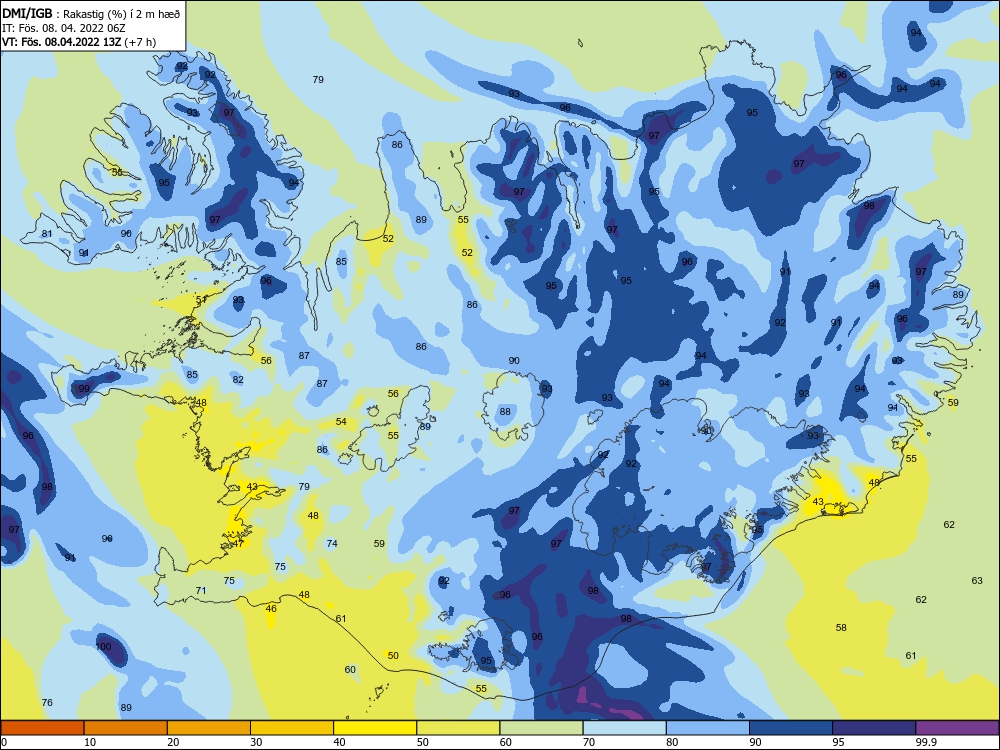Click the humidity value '76' on the map

47,703
